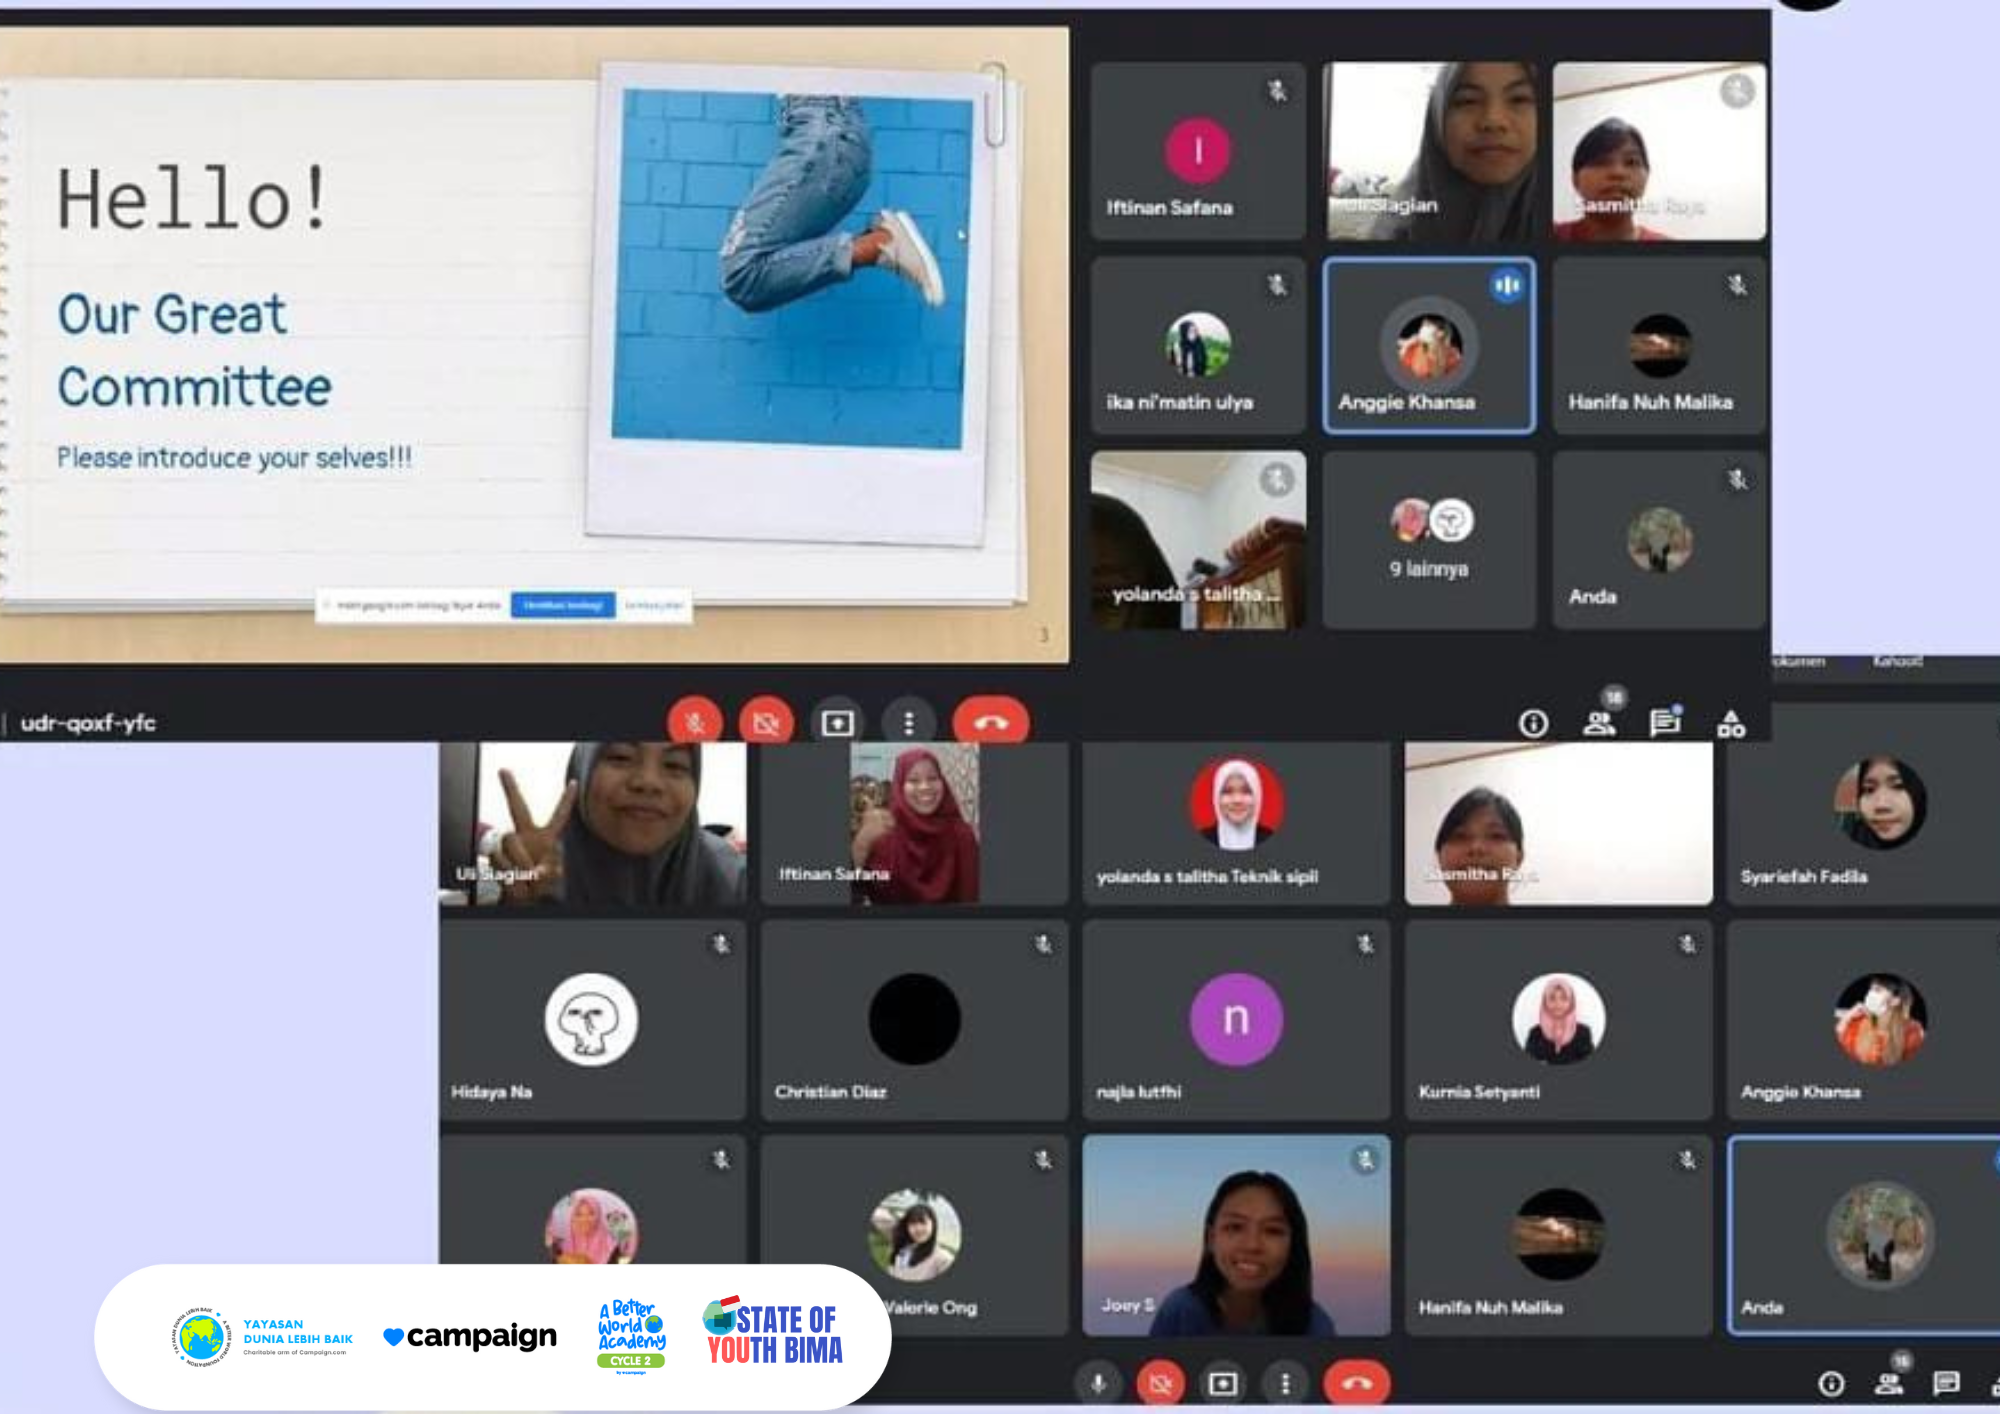2000x1414 pixels.
Task: Open the '9 lainnya' participants tile
Action: coord(1429,539)
